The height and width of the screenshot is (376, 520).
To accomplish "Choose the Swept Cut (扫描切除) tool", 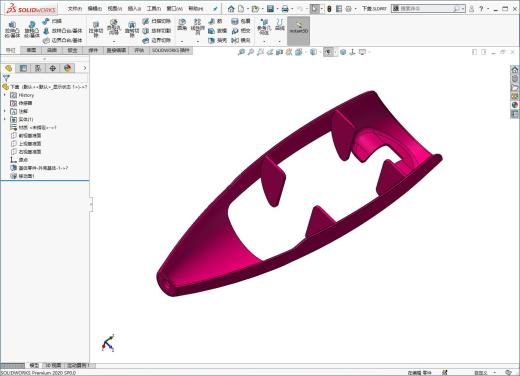I will (x=157, y=21).
